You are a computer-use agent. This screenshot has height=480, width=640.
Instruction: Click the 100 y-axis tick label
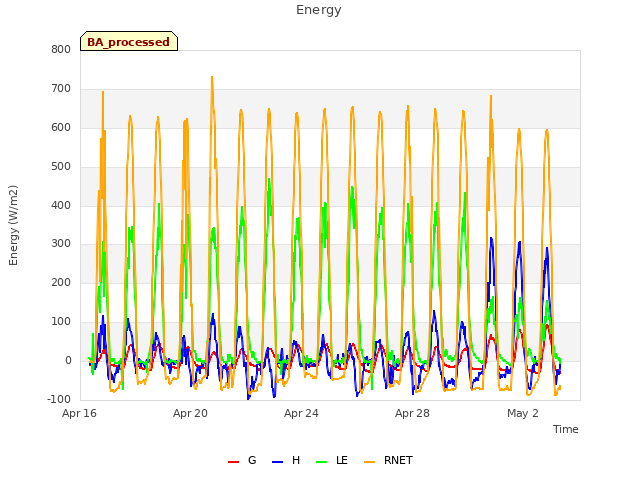pyautogui.click(x=61, y=322)
